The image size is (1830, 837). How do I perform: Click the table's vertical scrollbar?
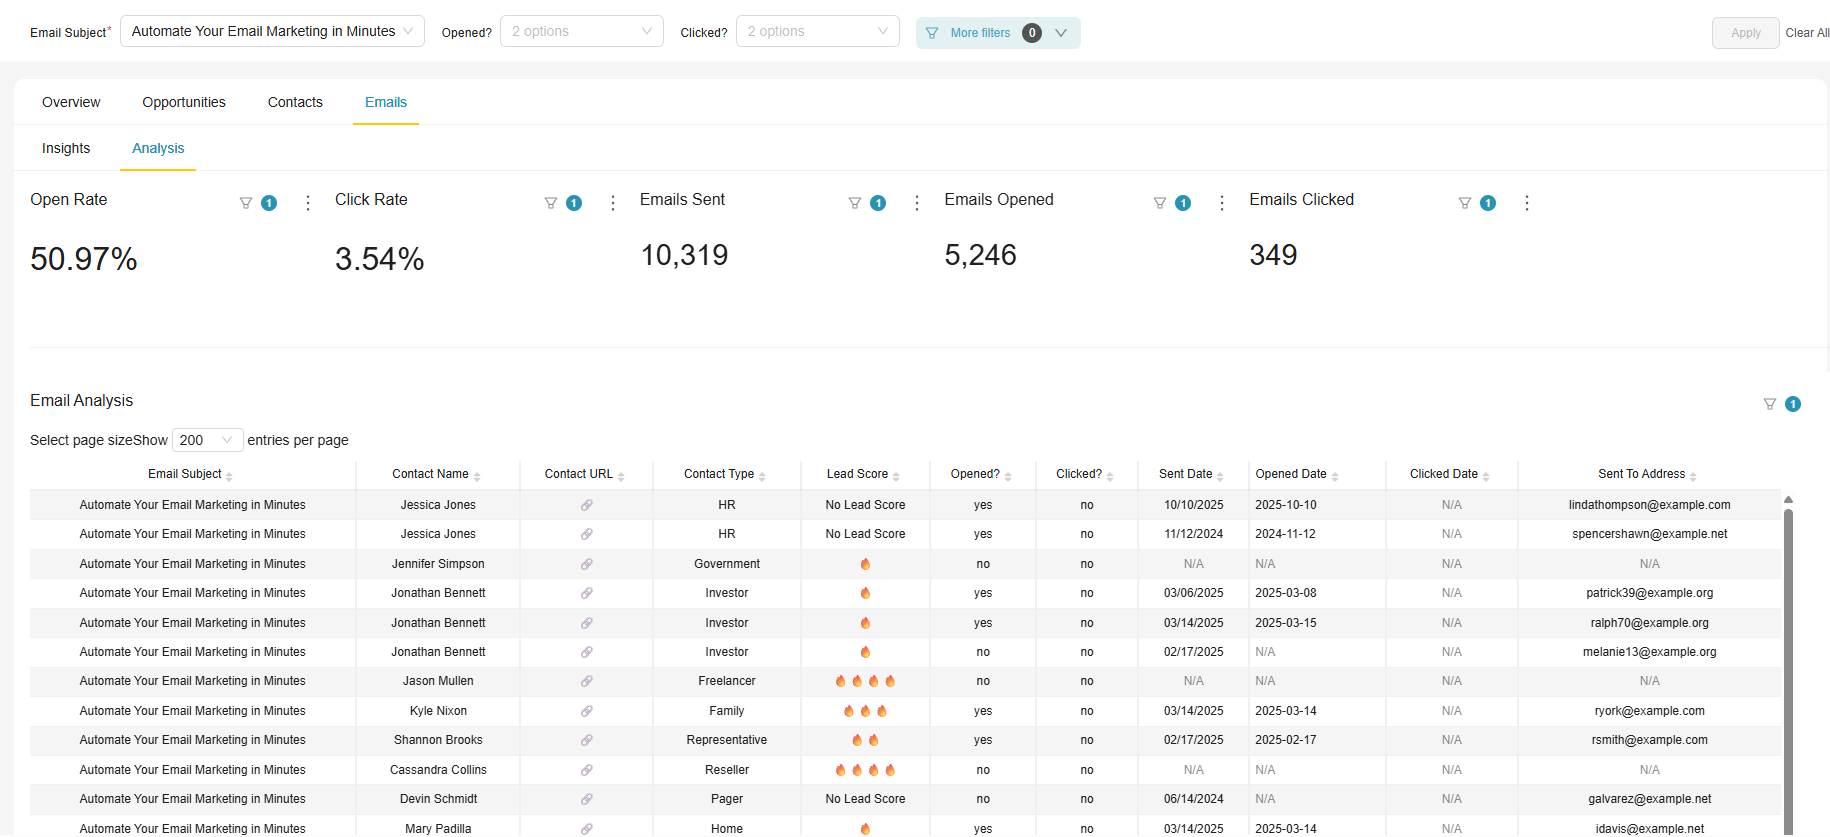point(1788,660)
